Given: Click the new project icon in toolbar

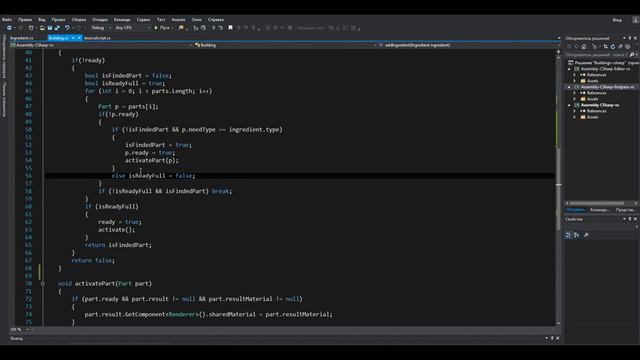Looking at the screenshot, I should 31,28.
